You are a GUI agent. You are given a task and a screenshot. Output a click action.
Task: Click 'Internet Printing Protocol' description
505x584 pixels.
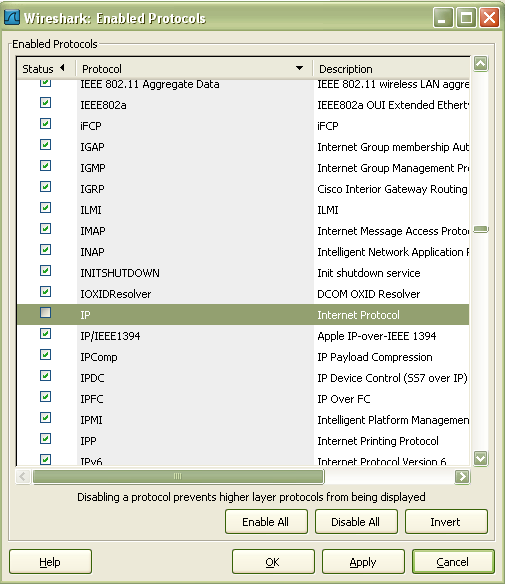[378, 441]
